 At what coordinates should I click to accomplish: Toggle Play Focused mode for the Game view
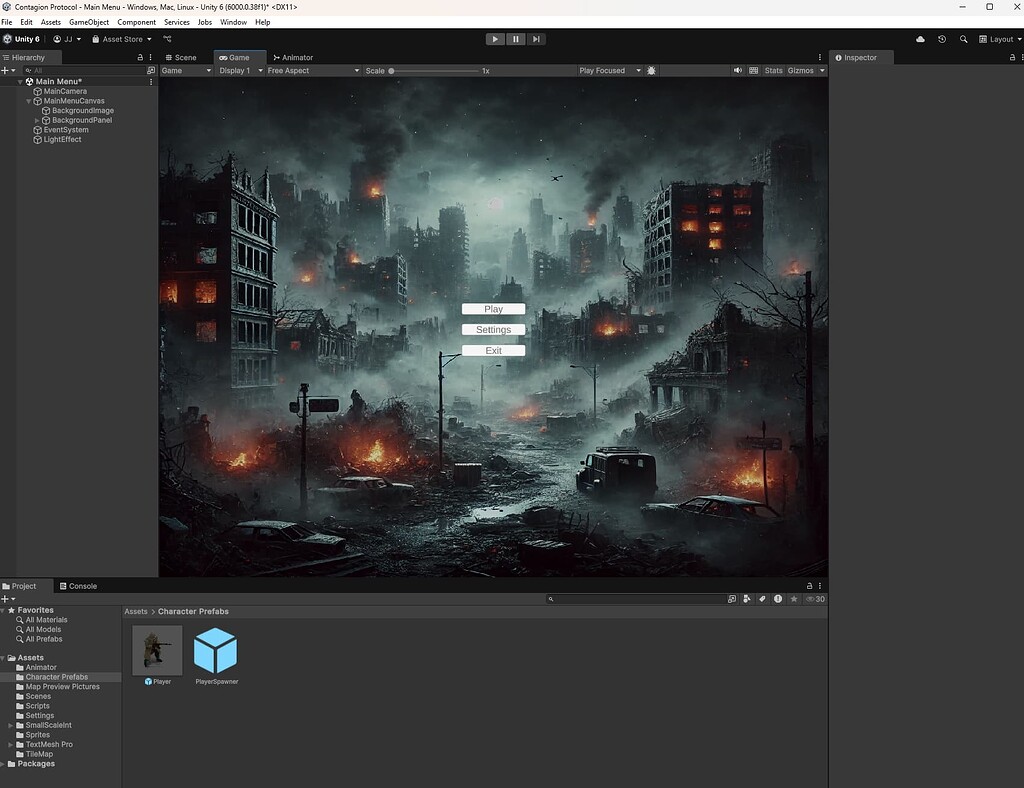point(605,70)
